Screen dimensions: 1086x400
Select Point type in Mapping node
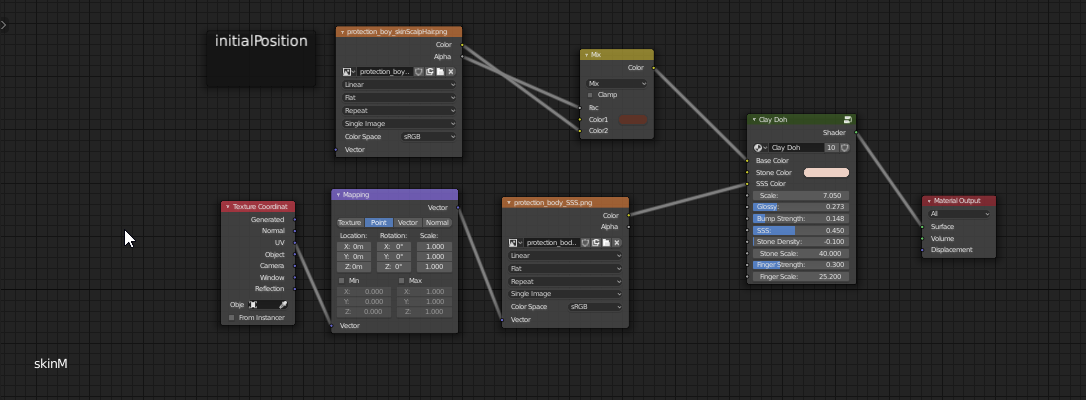[379, 223]
